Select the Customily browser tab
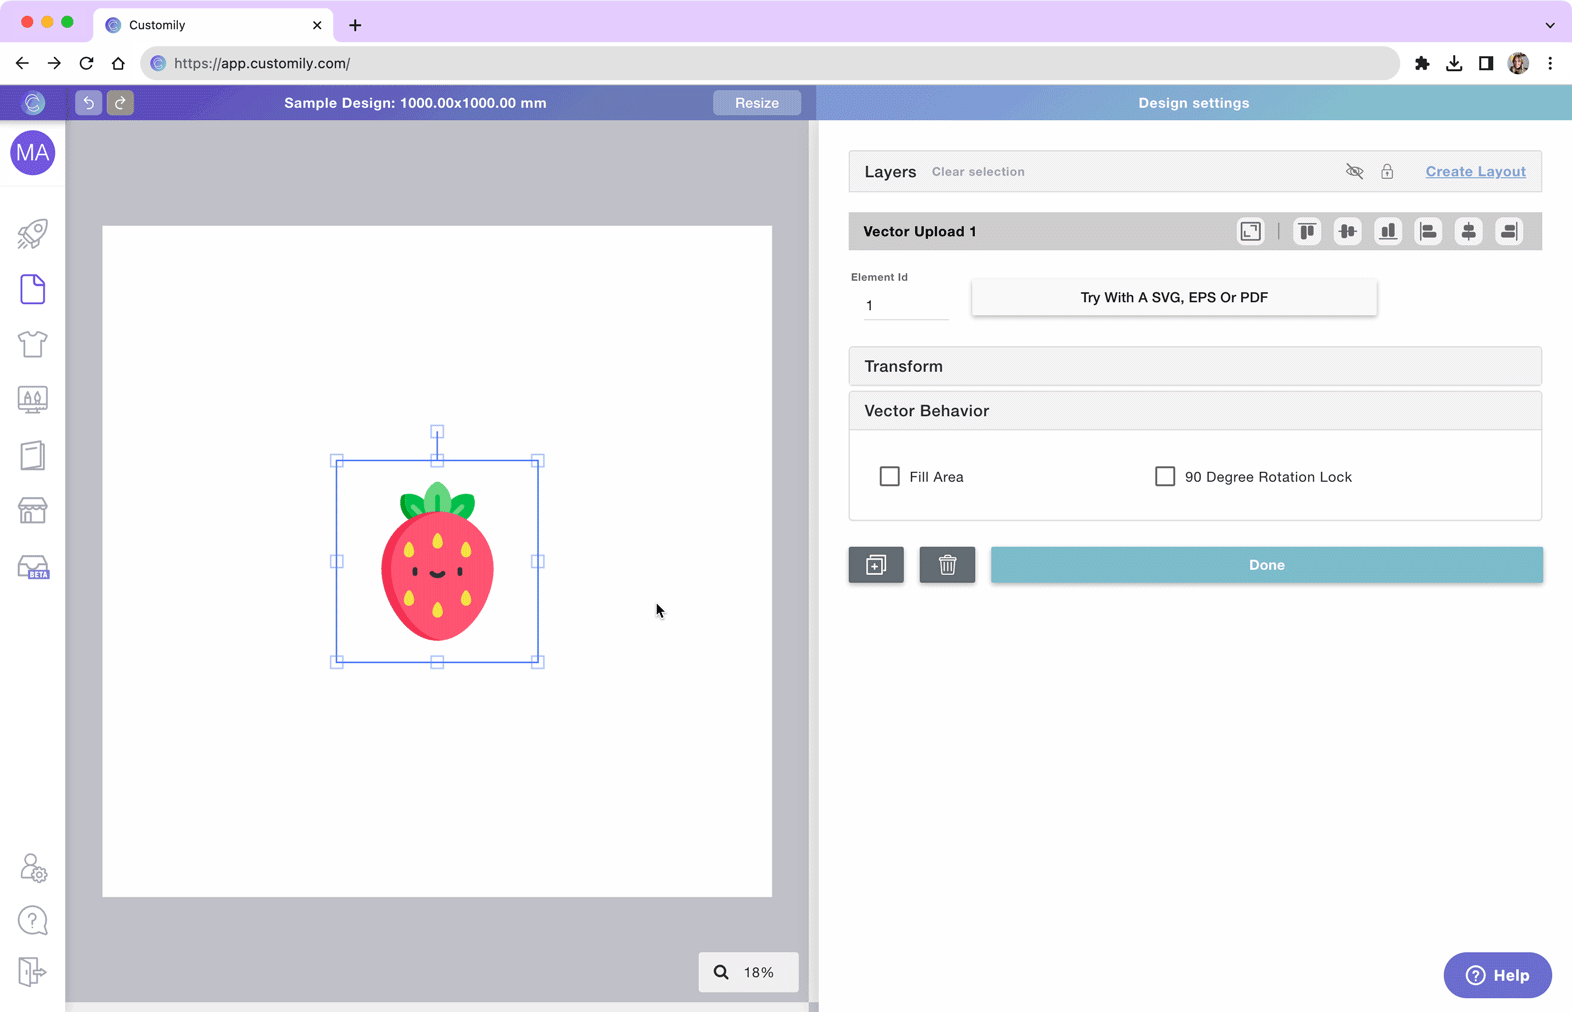The height and width of the screenshot is (1012, 1572). pyautogui.click(x=214, y=25)
